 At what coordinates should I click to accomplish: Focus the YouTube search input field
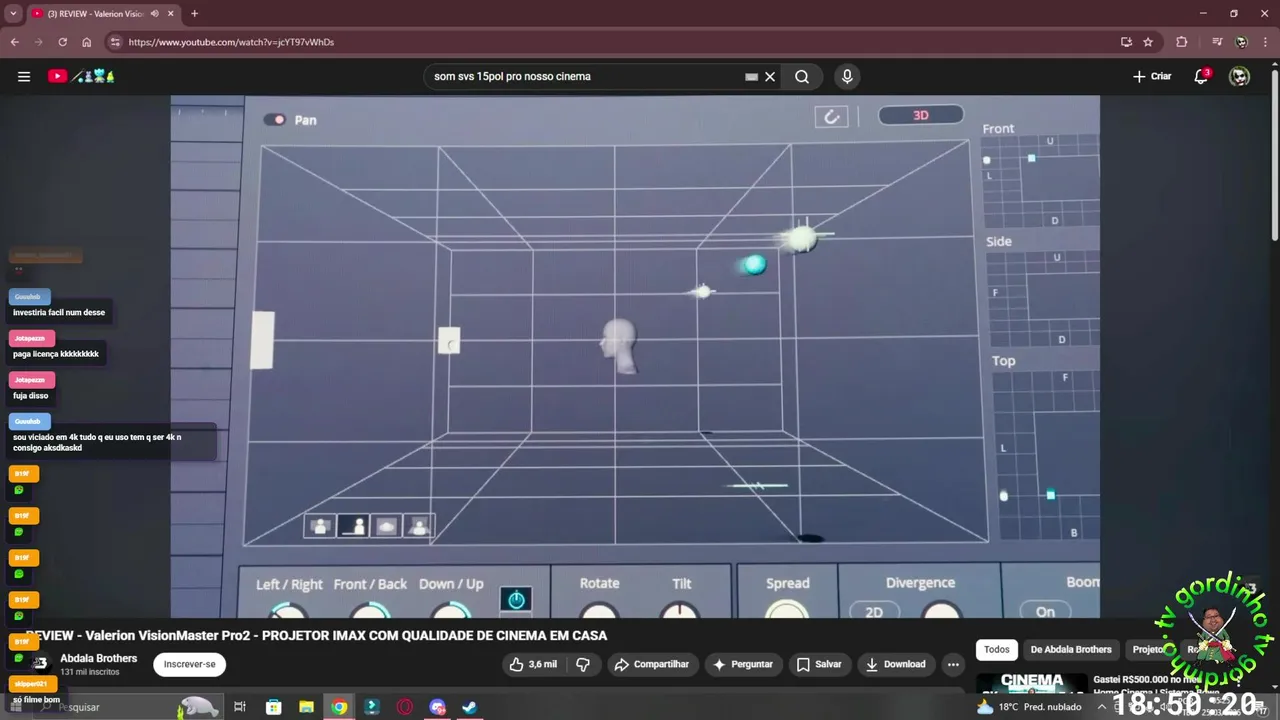point(585,76)
